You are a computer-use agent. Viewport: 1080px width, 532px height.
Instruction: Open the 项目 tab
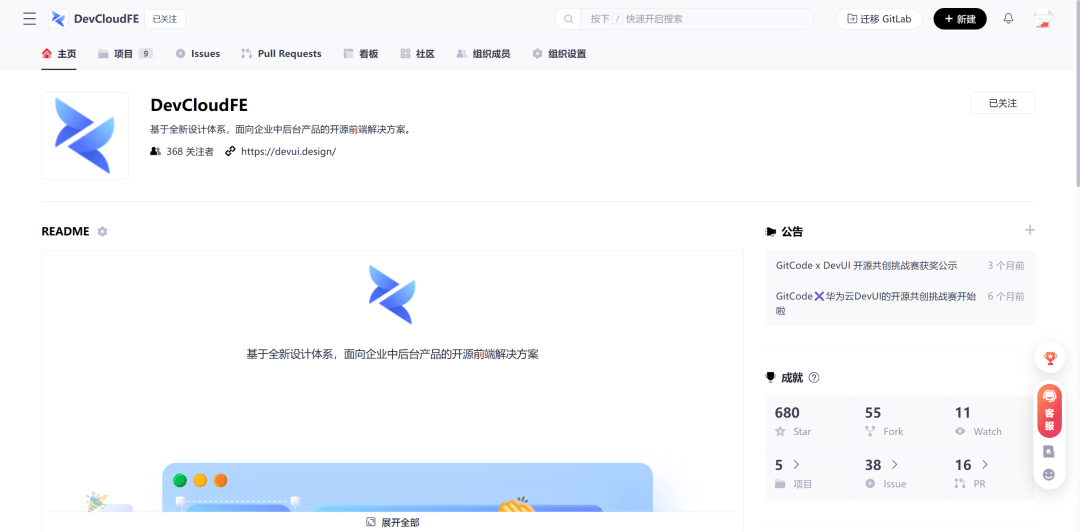pyautogui.click(x=125, y=54)
